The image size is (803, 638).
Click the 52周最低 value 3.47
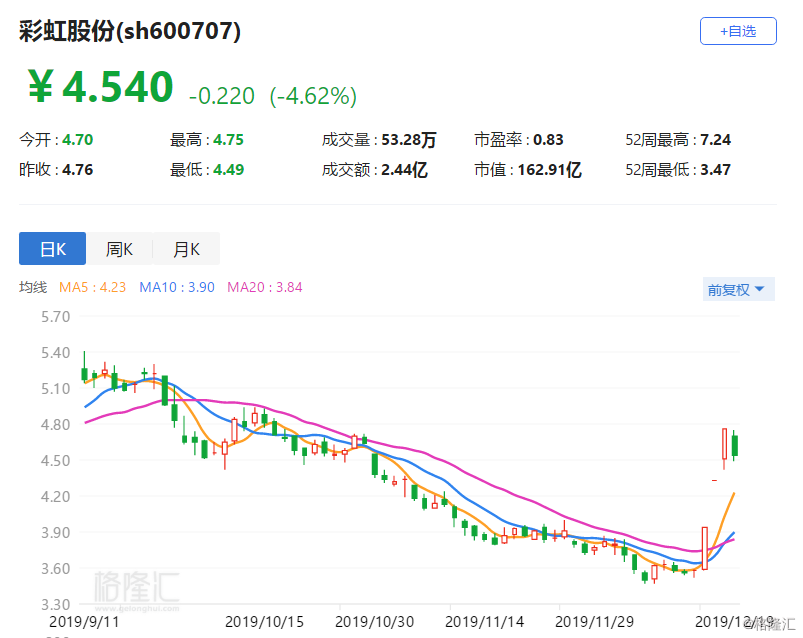[715, 169]
